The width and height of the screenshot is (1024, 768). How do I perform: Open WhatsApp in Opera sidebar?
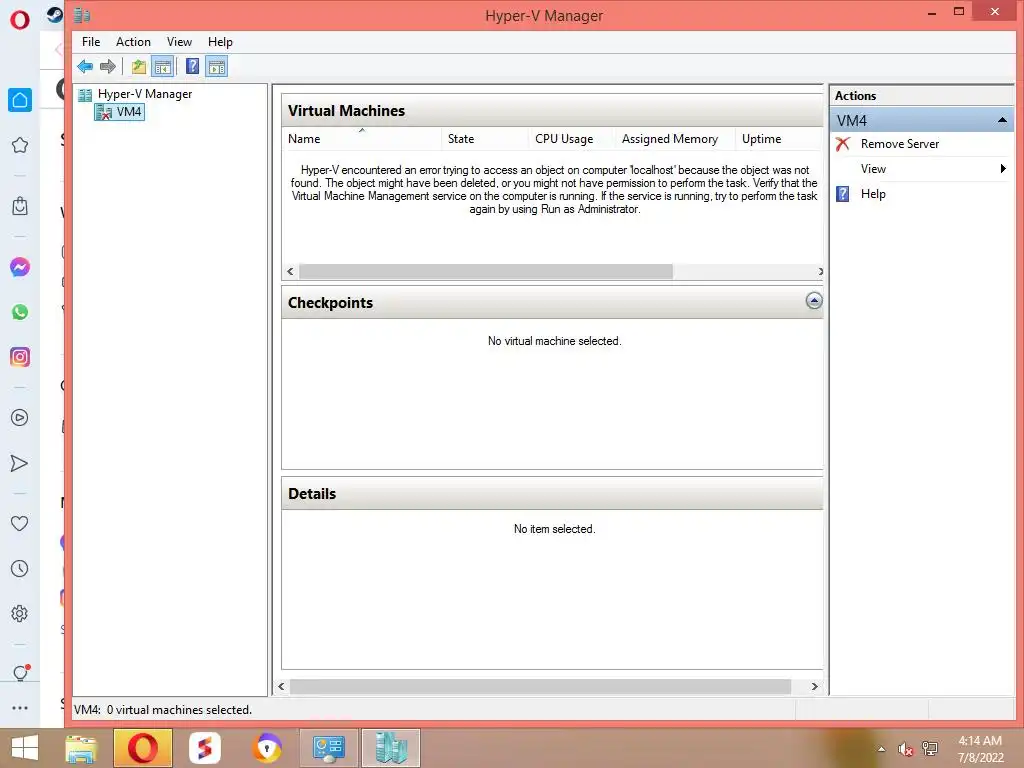pyautogui.click(x=20, y=312)
